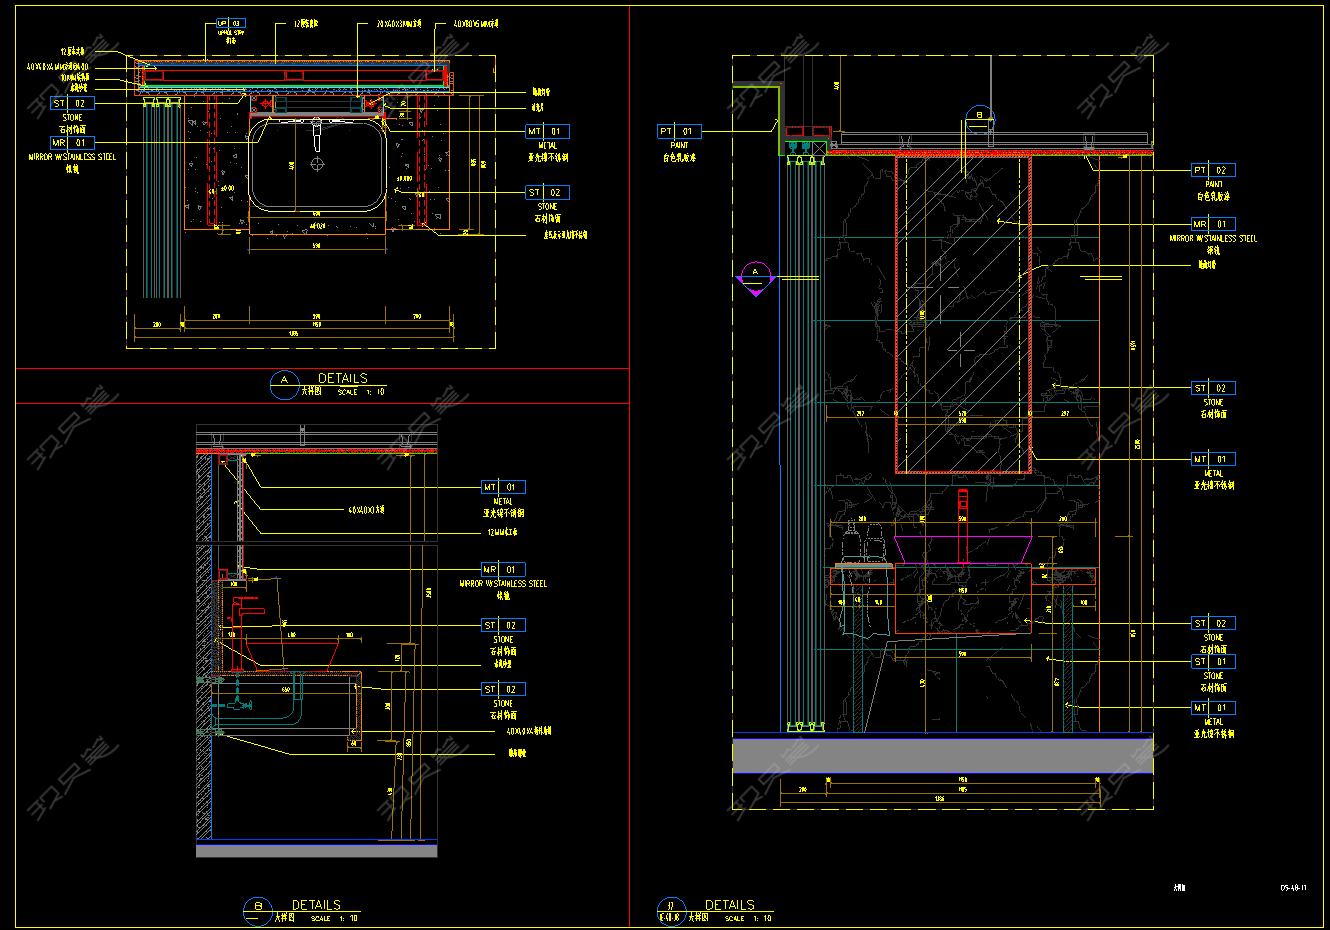Click the basin drain symbol in Detail A
The image size is (1330, 930).
click(317, 163)
